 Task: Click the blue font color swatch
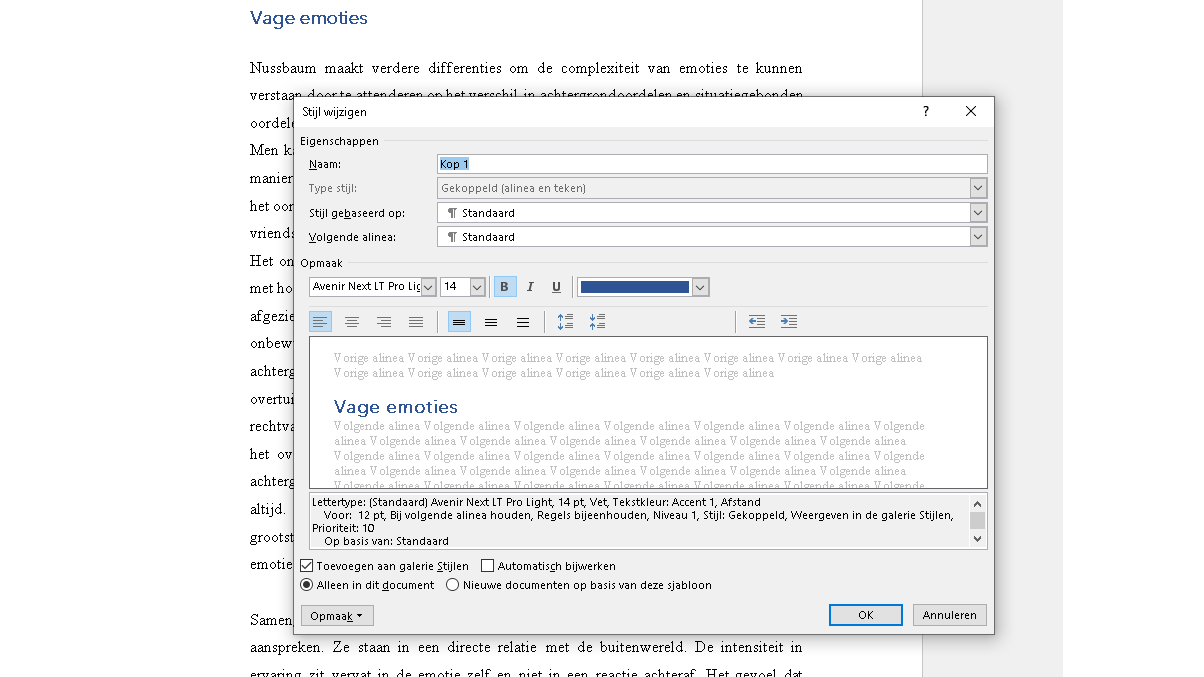(x=635, y=287)
